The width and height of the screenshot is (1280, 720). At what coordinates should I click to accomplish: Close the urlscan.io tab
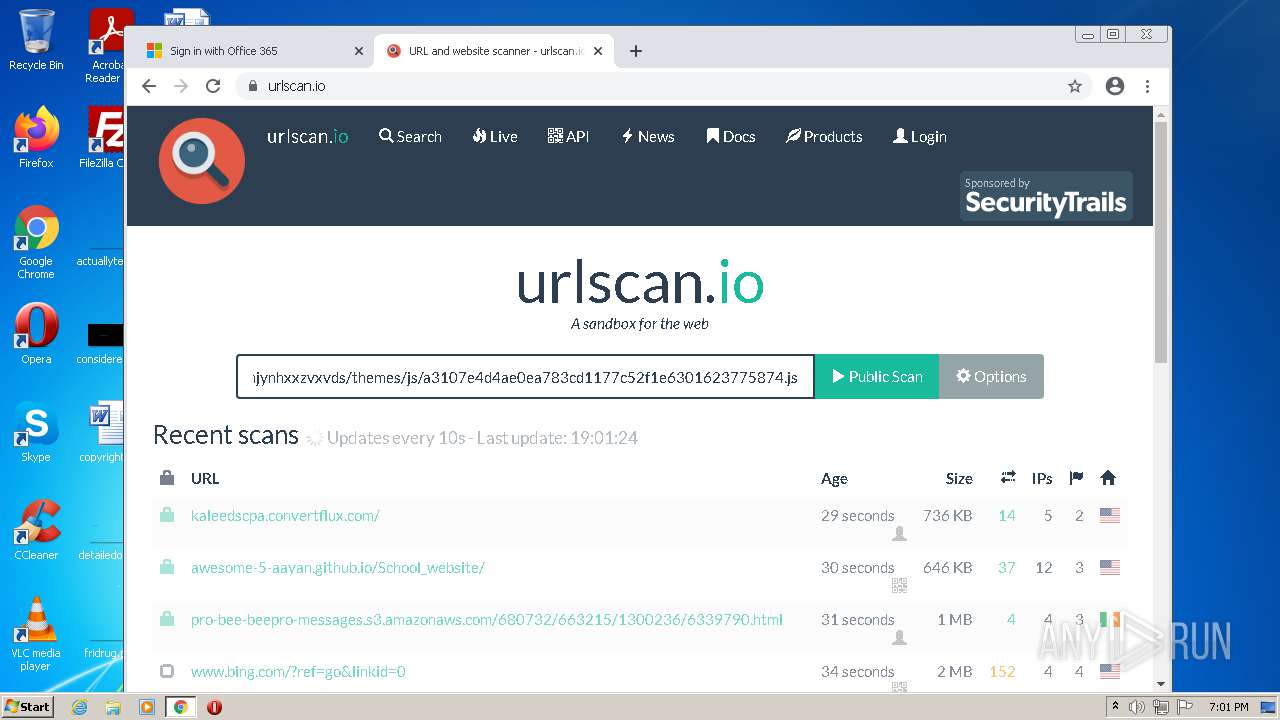click(x=598, y=51)
